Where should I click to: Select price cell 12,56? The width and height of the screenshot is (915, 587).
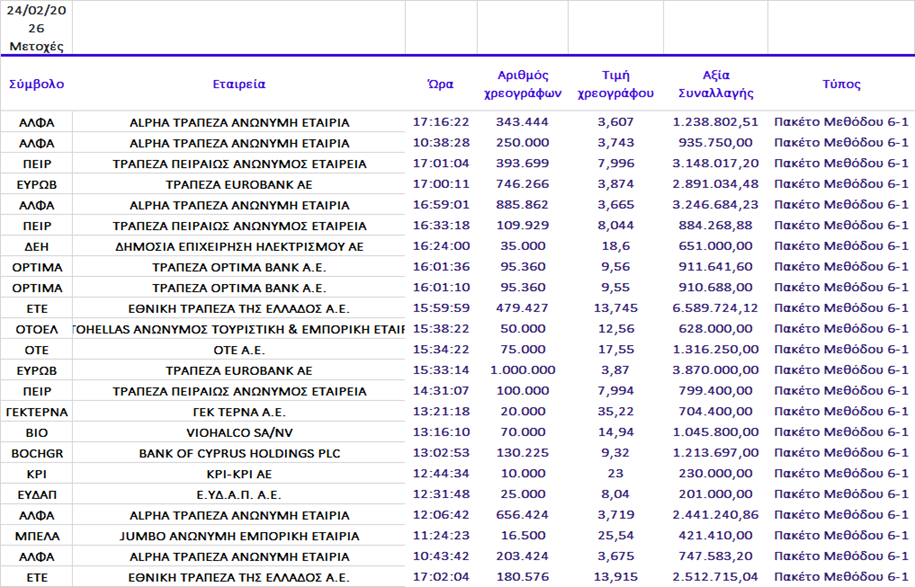[x=616, y=329]
